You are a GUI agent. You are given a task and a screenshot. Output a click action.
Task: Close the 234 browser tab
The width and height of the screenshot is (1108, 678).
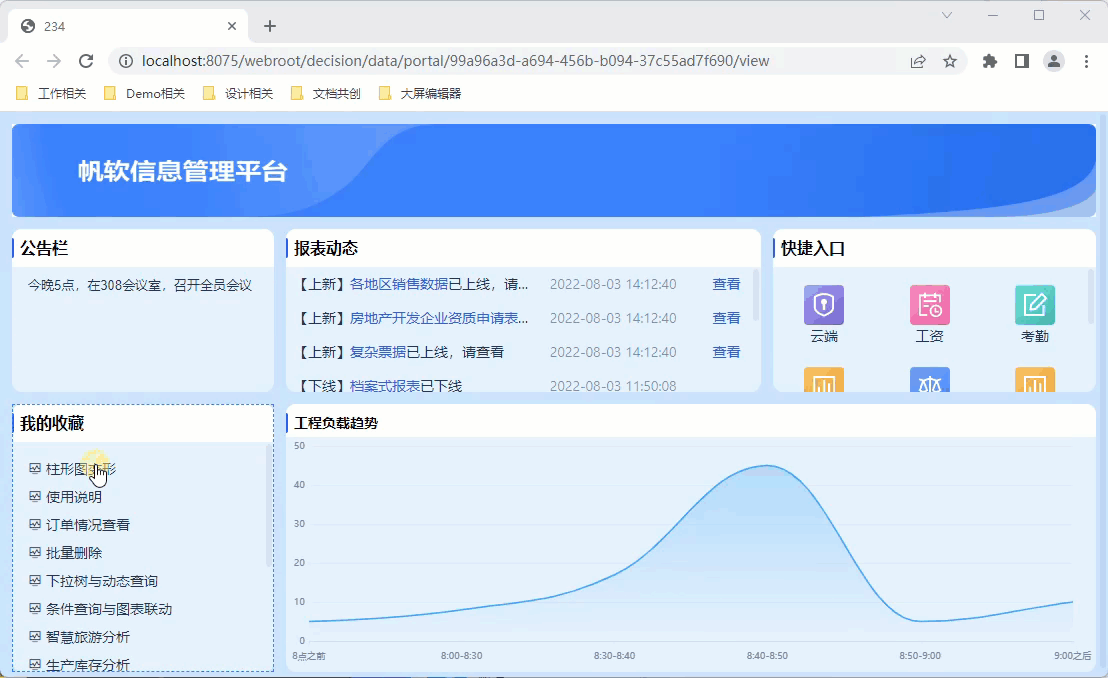tap(232, 26)
